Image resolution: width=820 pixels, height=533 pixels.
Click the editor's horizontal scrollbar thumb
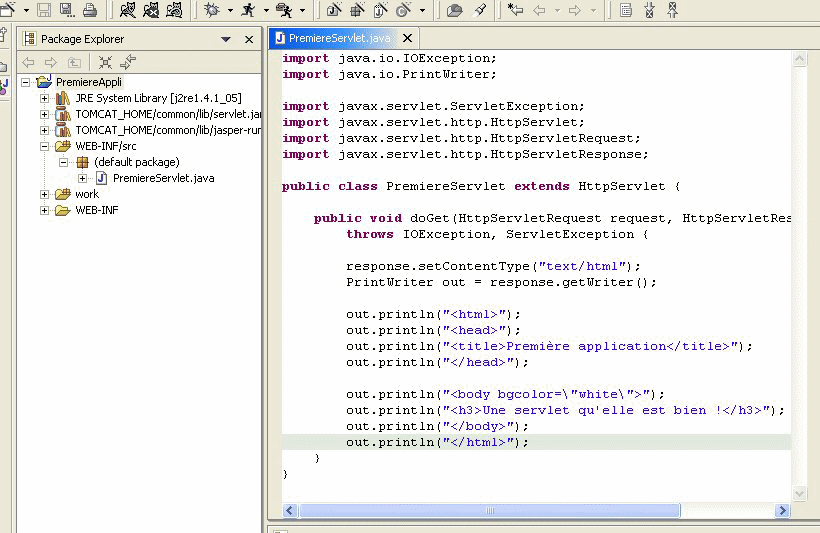coord(490,510)
